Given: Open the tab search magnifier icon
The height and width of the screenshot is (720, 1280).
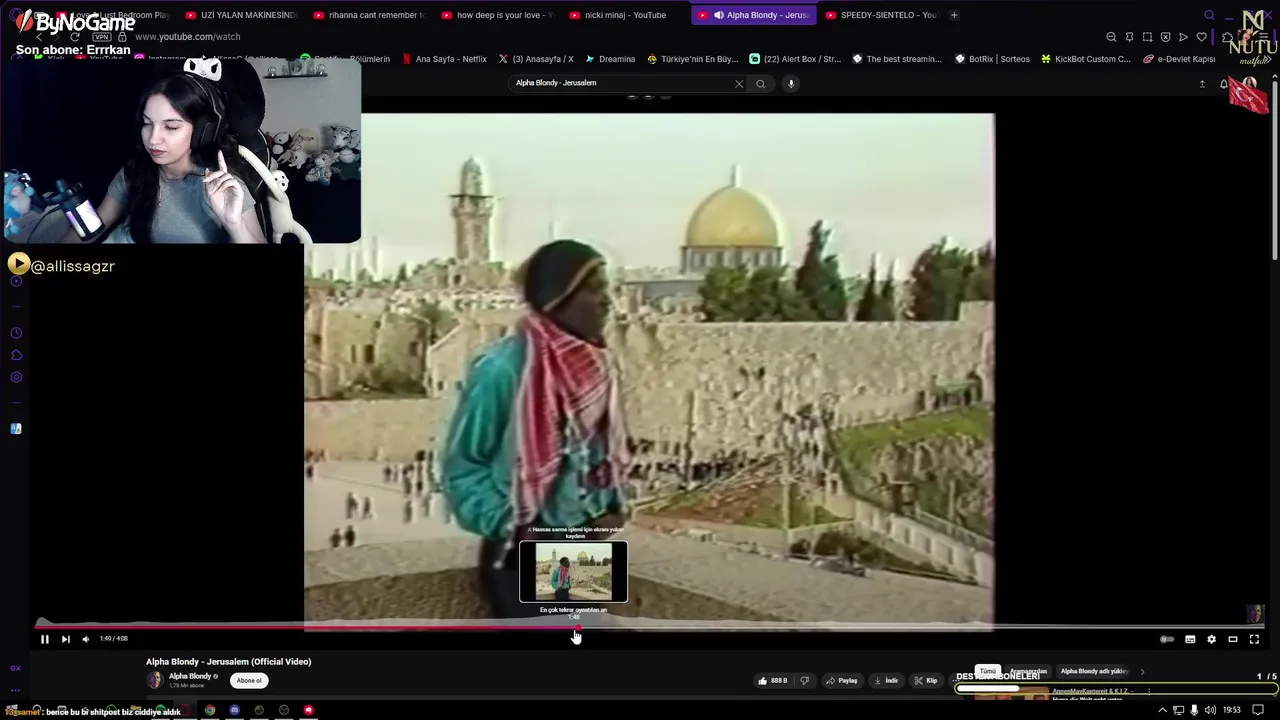Looking at the screenshot, I should pos(1209,15).
